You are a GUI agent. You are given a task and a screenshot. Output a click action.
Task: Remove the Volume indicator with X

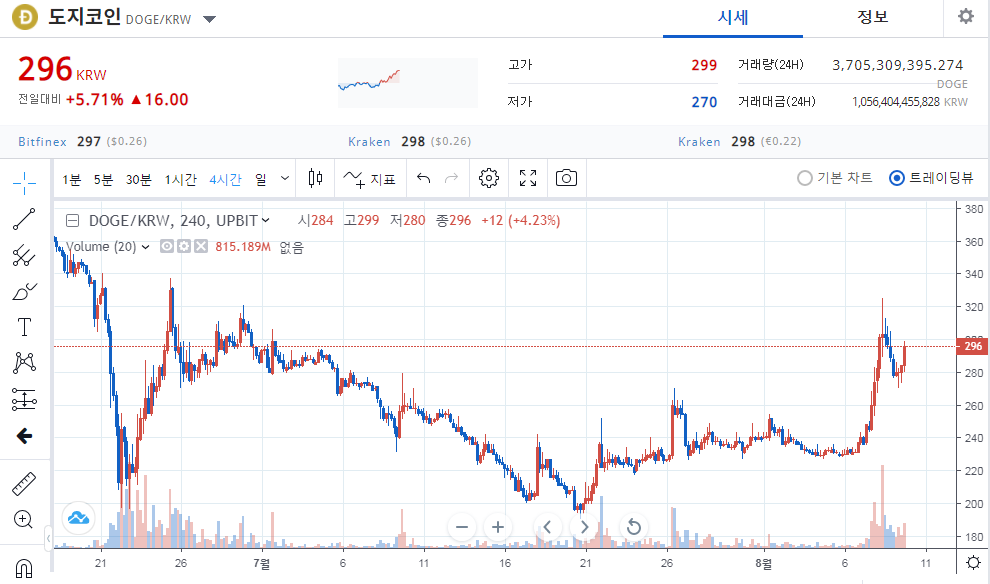point(201,246)
